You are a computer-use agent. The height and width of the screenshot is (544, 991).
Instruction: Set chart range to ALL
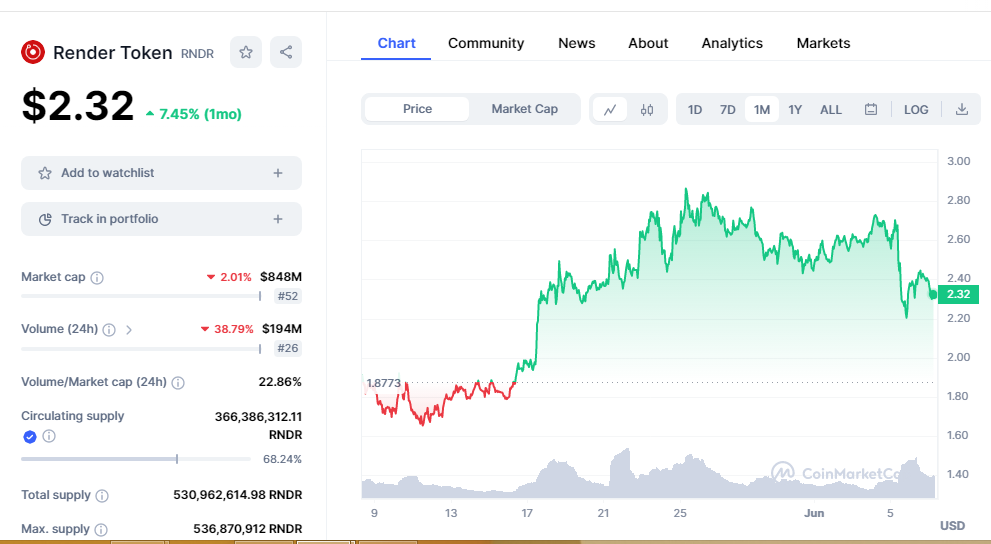(x=830, y=109)
